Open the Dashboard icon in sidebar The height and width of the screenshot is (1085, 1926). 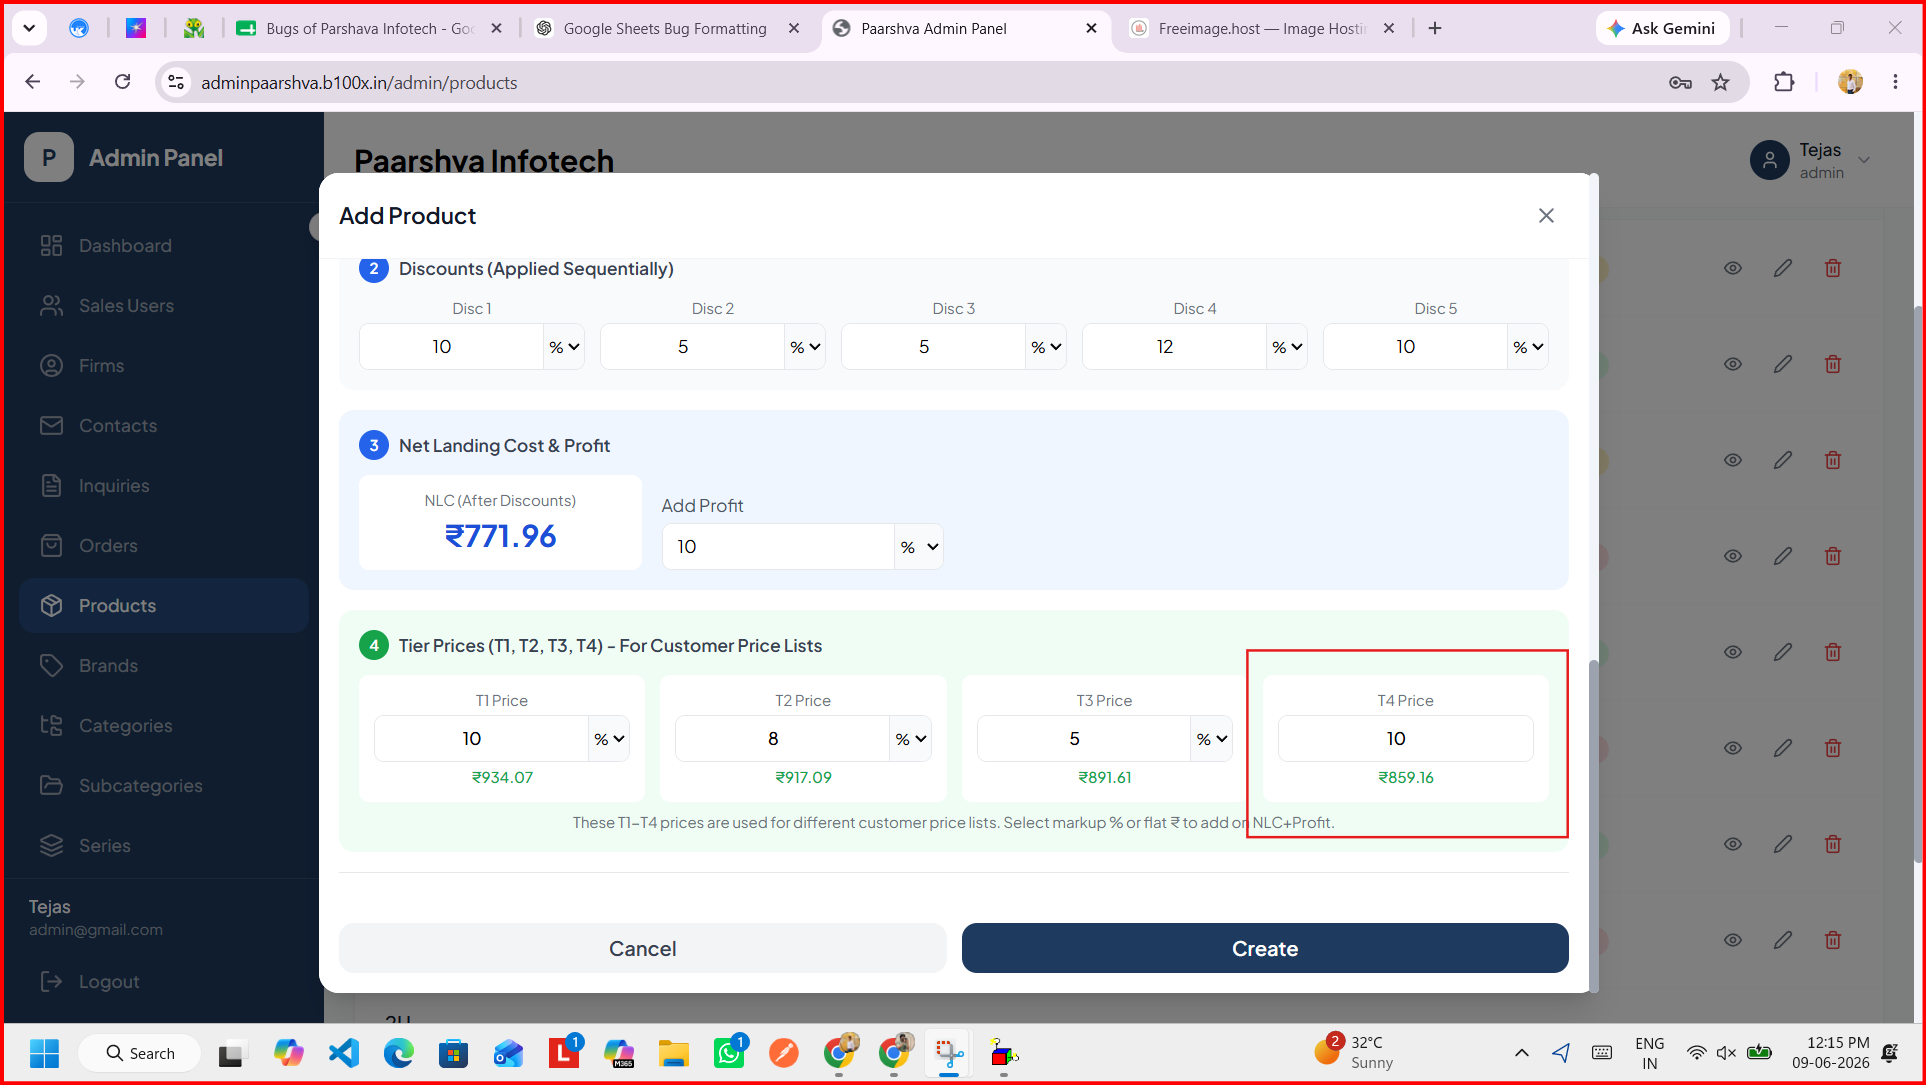click(51, 246)
